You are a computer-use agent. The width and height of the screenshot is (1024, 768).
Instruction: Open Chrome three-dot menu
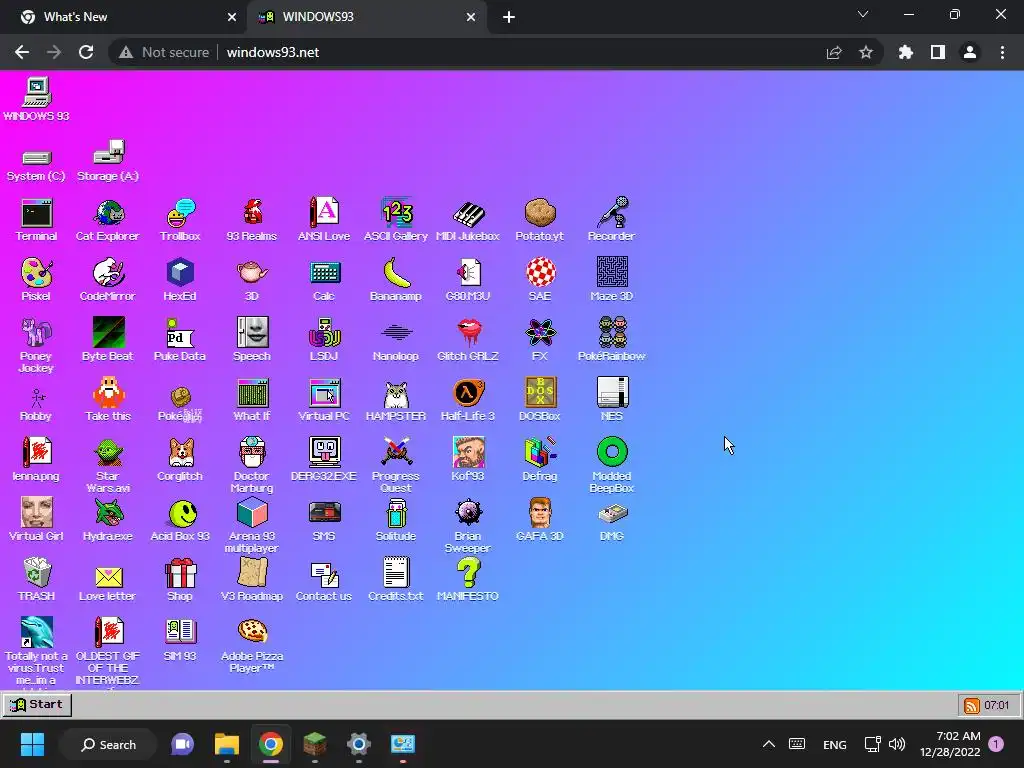click(x=1002, y=52)
